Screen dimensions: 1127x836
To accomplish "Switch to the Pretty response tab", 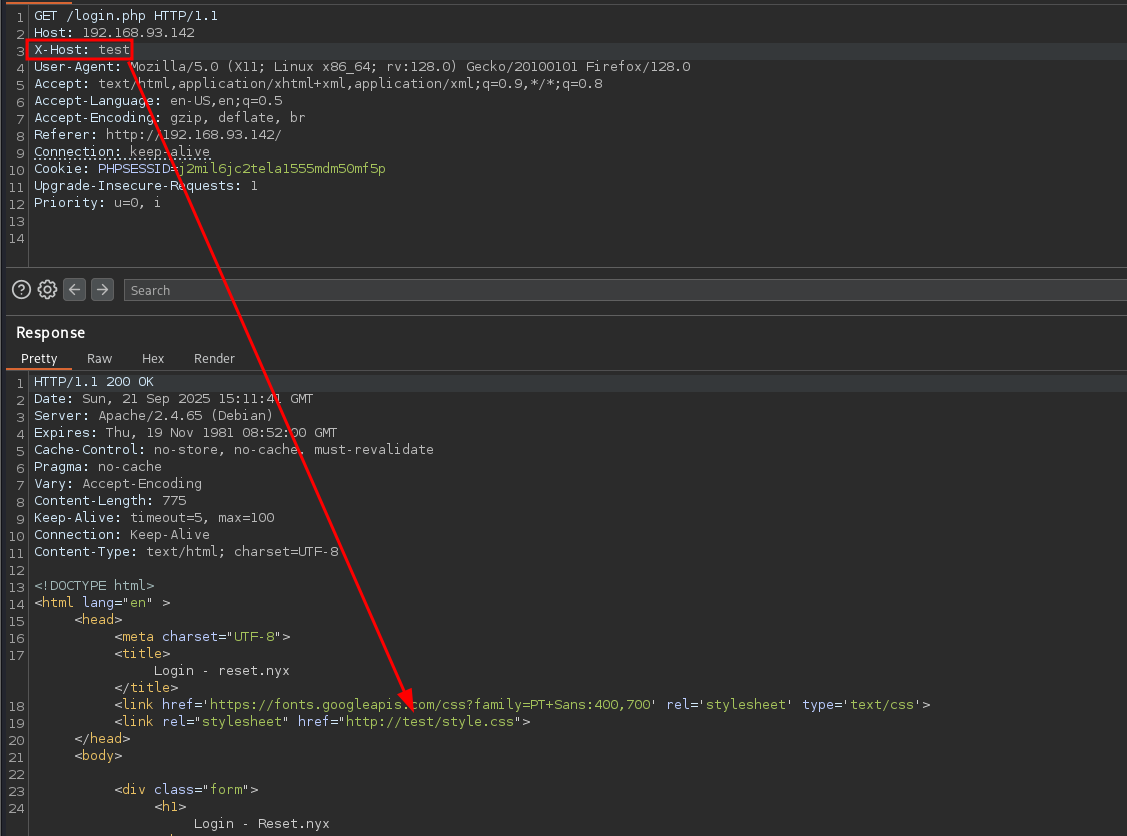I will (39, 358).
